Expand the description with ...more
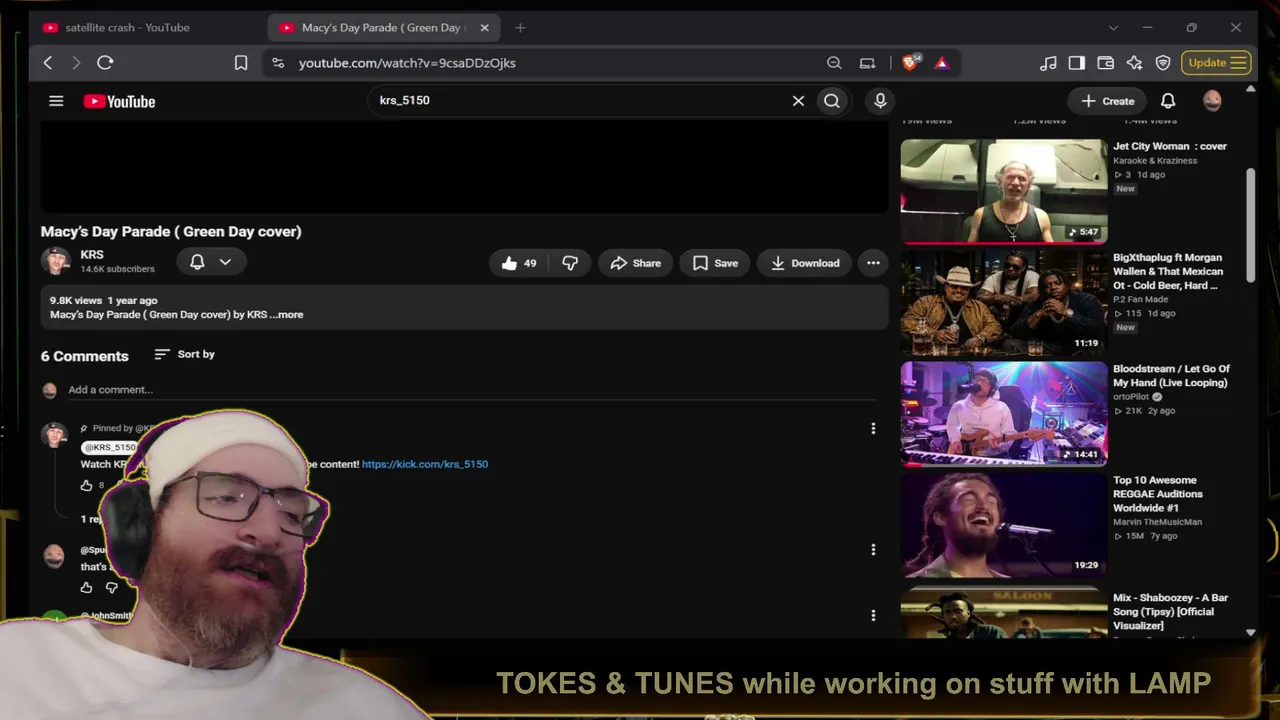 coord(286,315)
